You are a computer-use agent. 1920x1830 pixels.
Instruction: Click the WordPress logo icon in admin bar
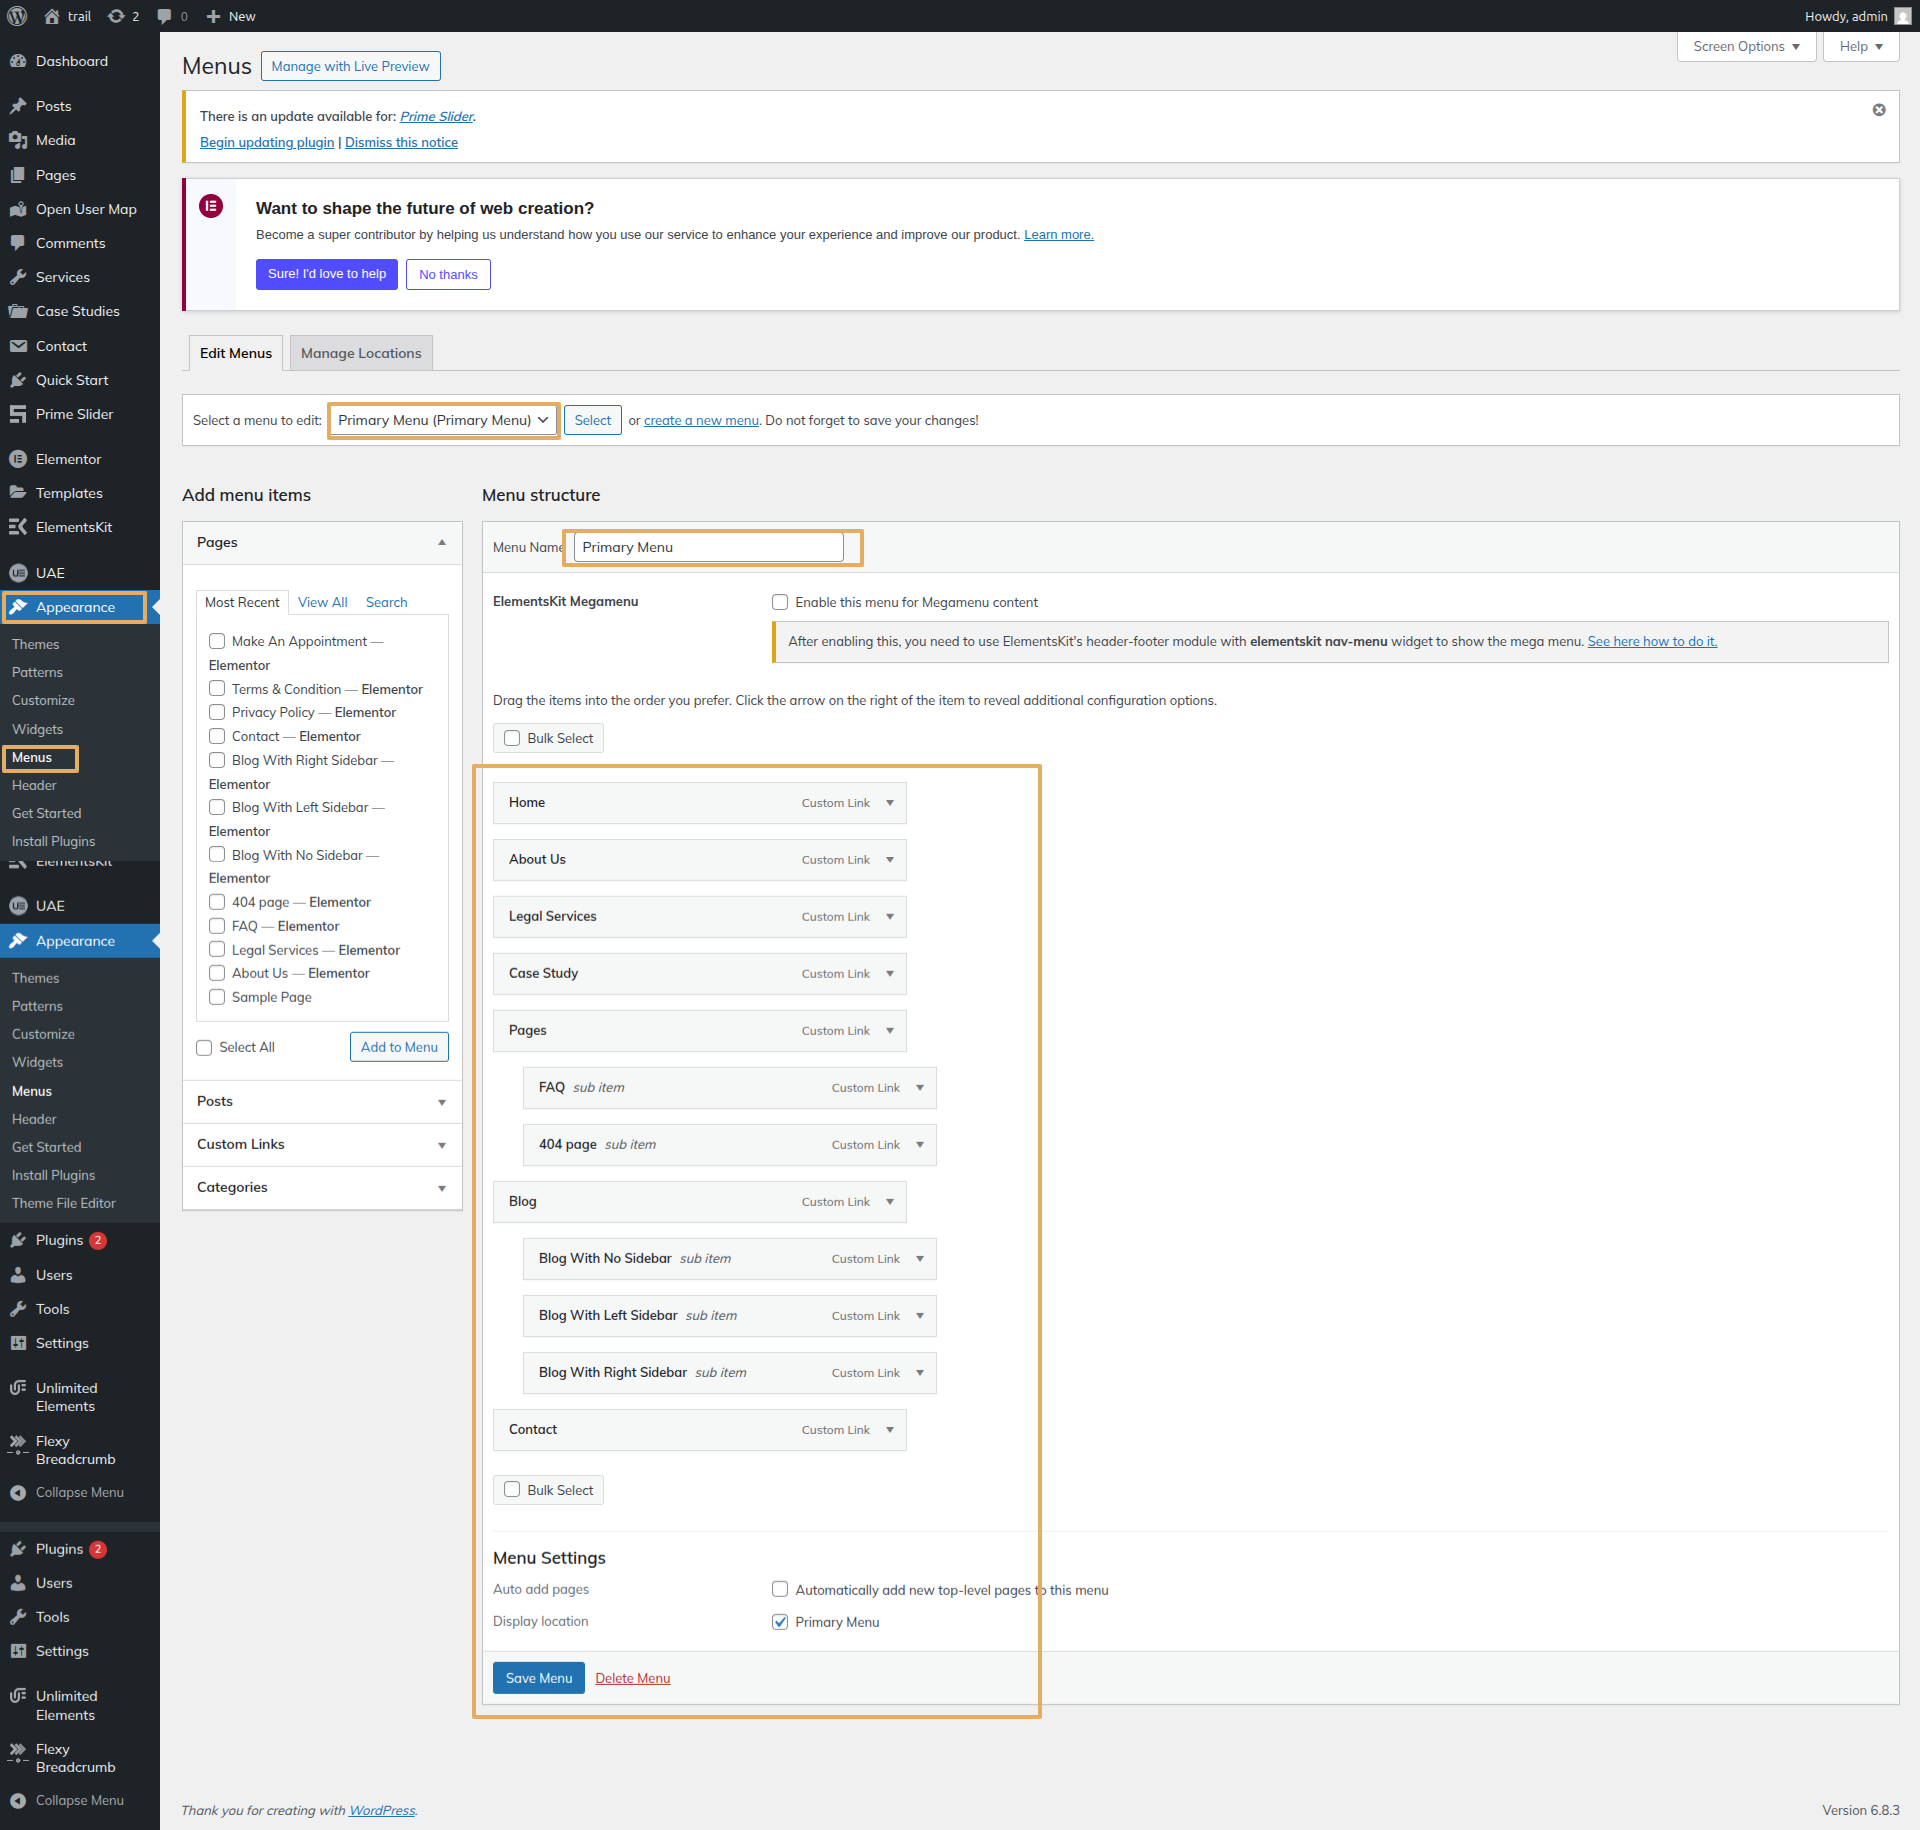[x=17, y=16]
